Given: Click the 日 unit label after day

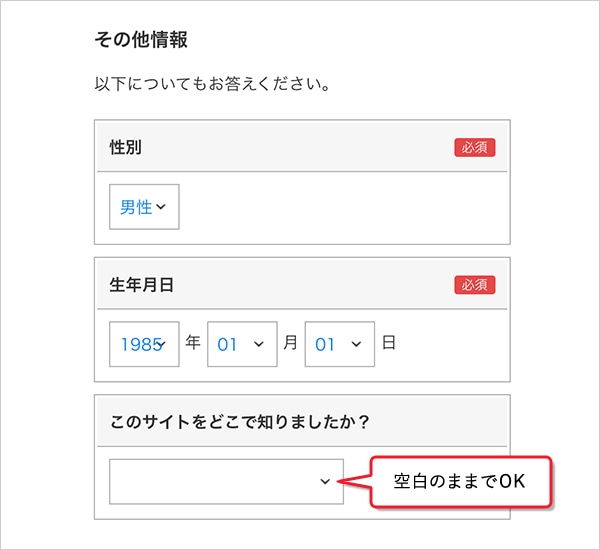Looking at the screenshot, I should pos(389,343).
